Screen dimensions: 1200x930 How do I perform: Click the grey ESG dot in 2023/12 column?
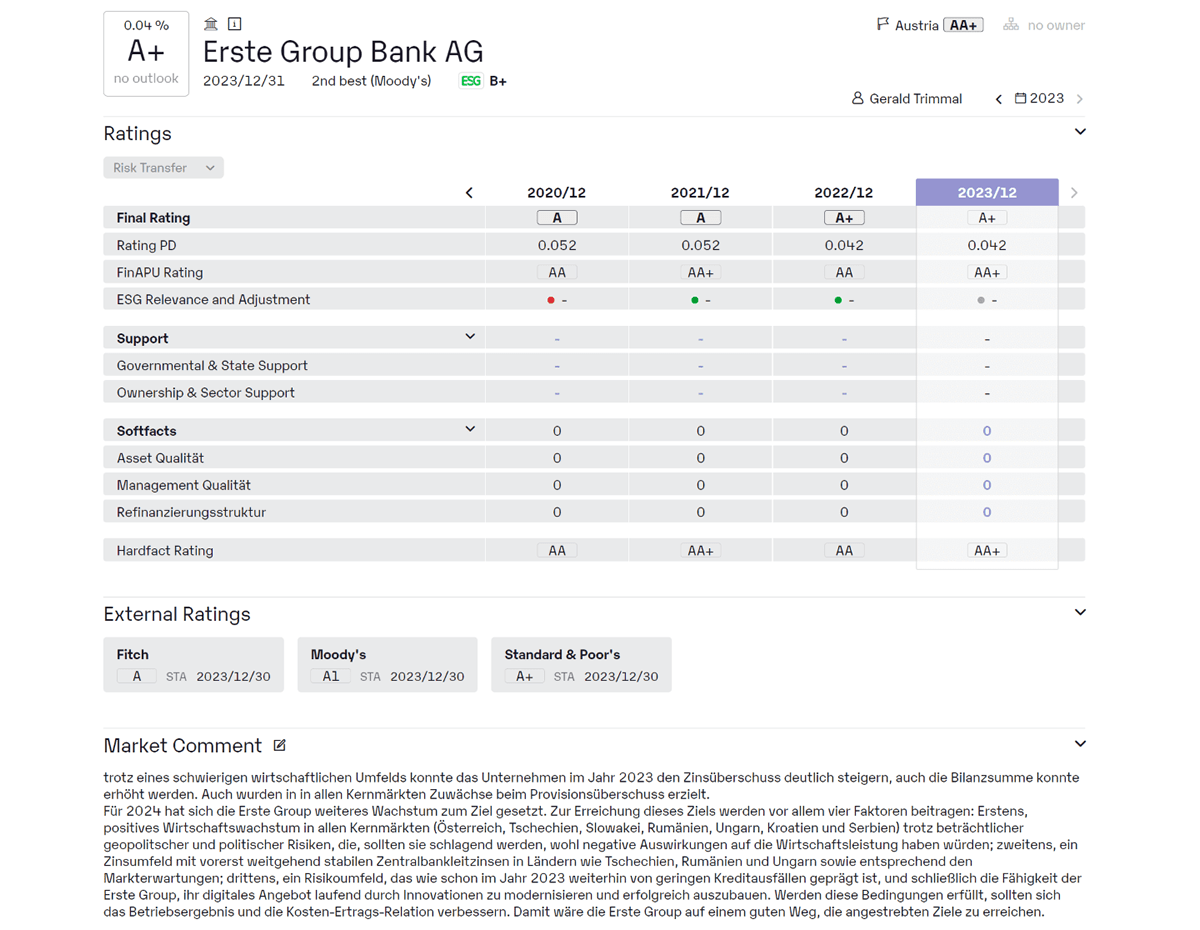click(981, 300)
